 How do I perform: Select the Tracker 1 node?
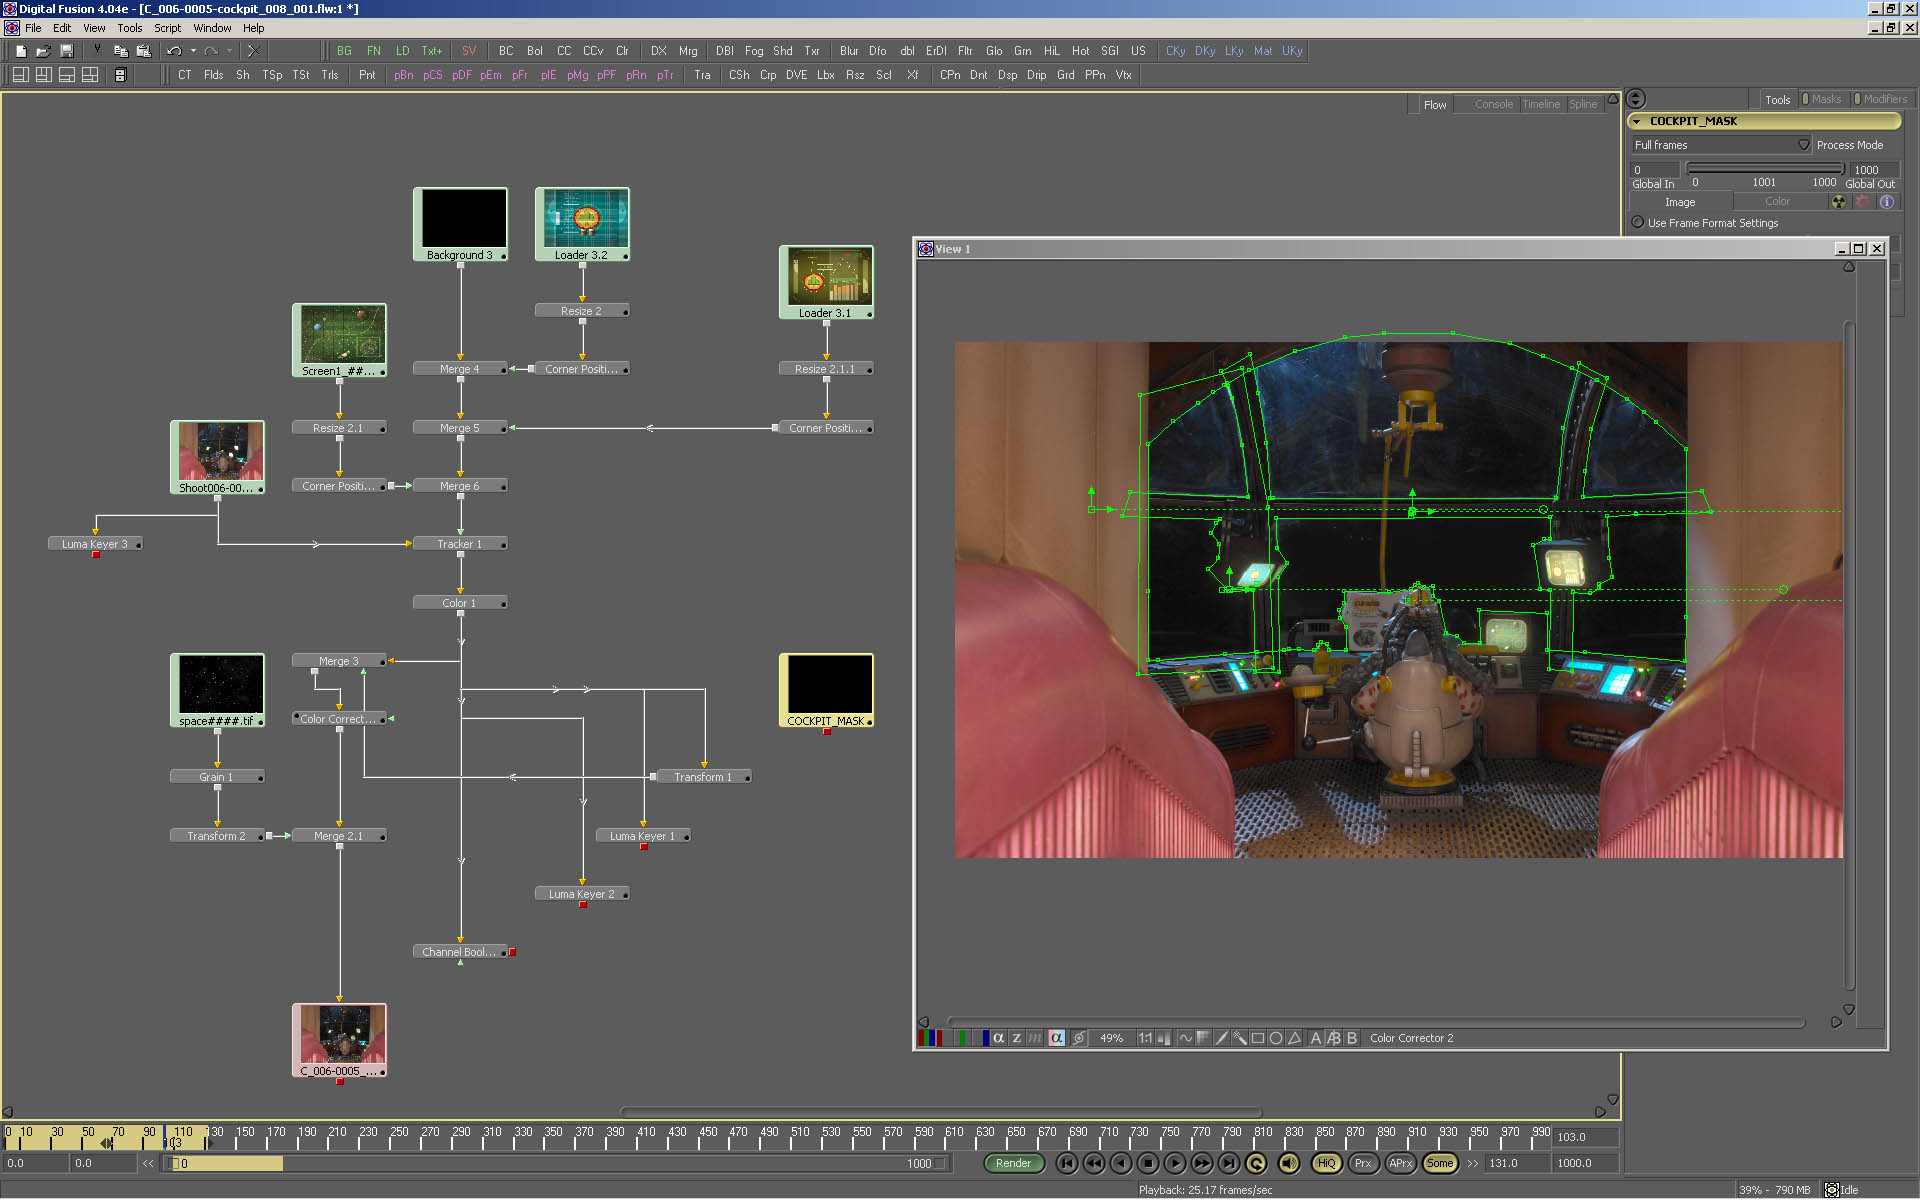coord(460,544)
